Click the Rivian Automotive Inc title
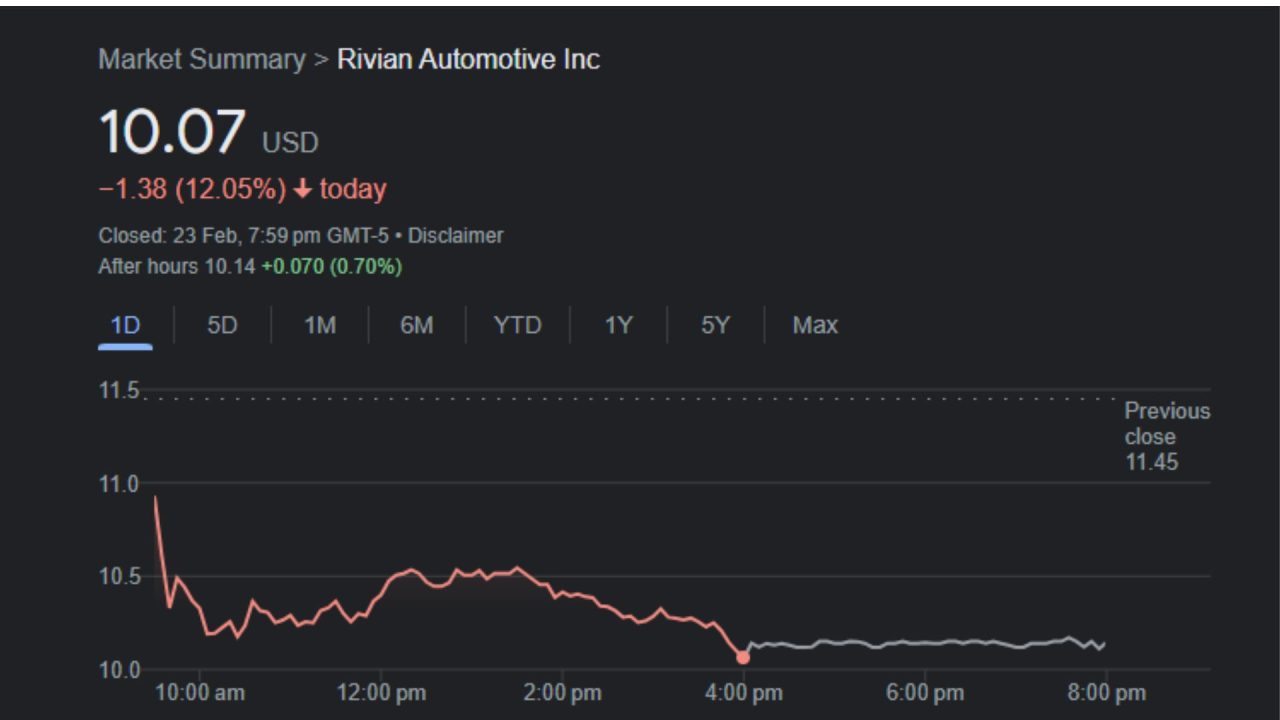 468,59
